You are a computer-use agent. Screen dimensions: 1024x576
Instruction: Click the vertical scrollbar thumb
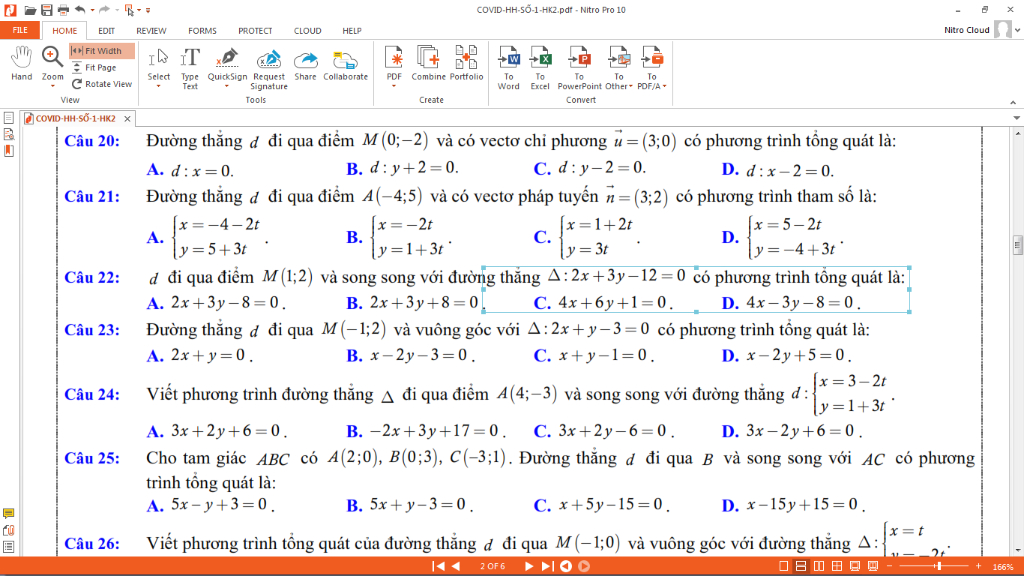click(x=1017, y=245)
